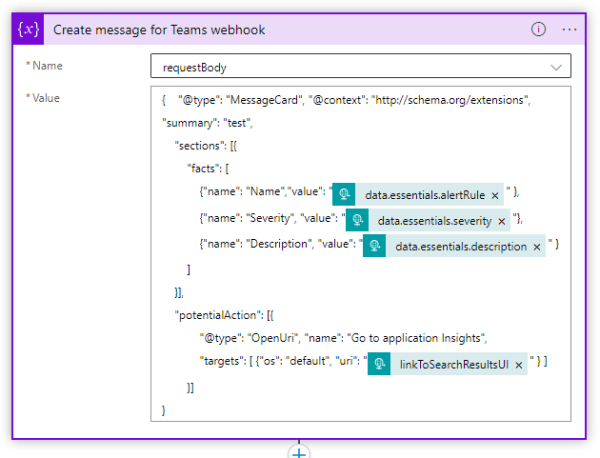The width and height of the screenshot is (600, 458).
Task: Remove the data.essentials.severity token
Action: click(502, 221)
